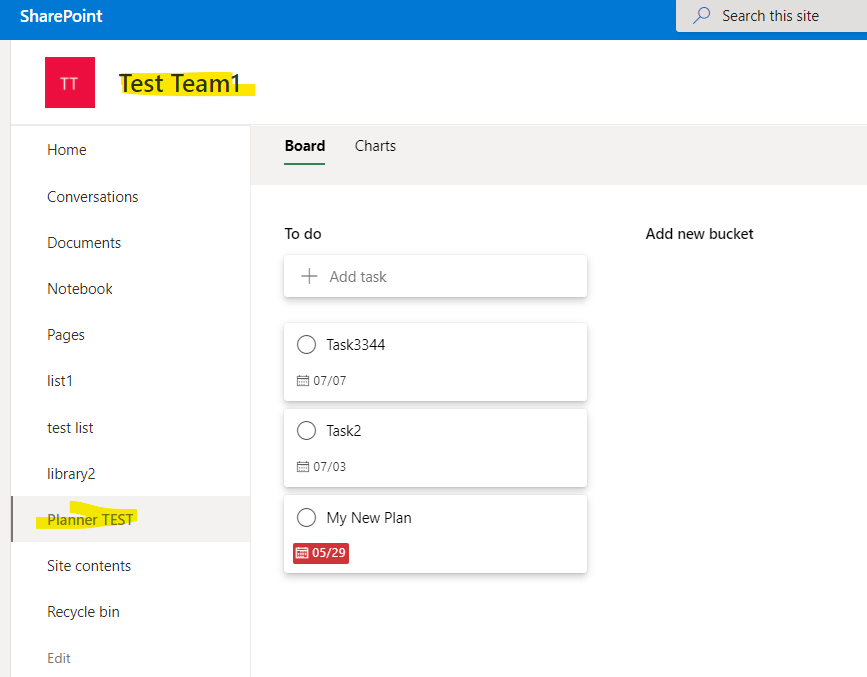Open Conversations in the left nav
This screenshot has height=677, width=867.
click(x=92, y=197)
